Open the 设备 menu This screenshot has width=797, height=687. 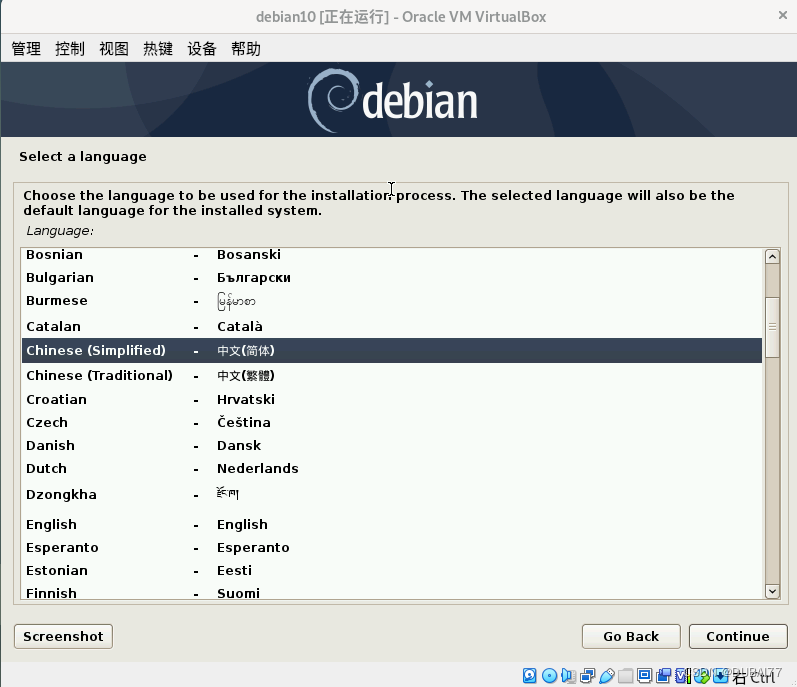point(202,49)
